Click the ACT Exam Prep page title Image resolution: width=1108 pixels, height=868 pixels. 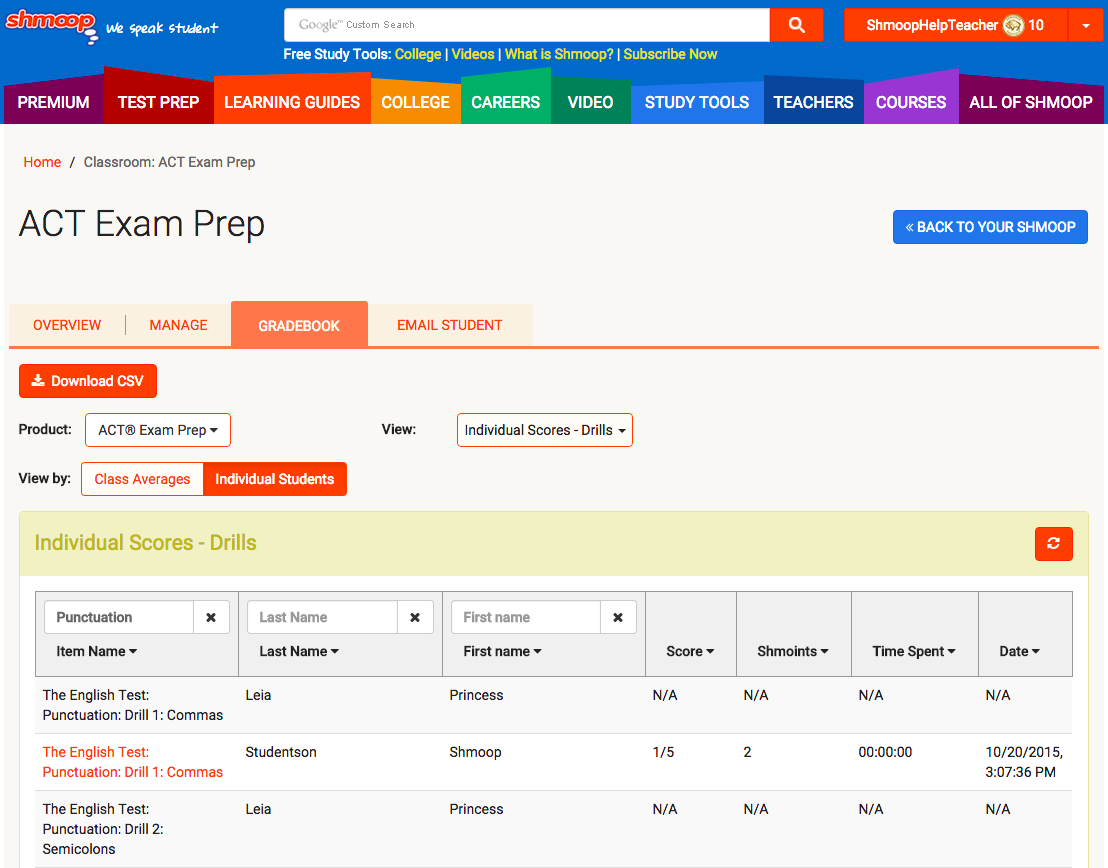click(142, 224)
